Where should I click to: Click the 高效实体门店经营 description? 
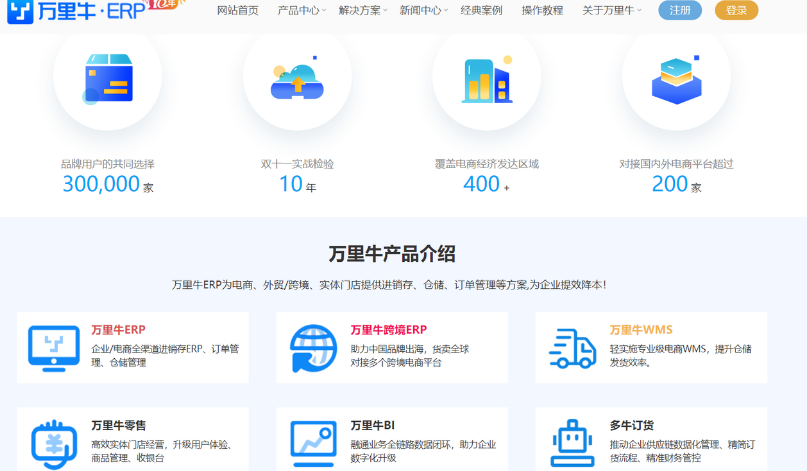(x=164, y=451)
